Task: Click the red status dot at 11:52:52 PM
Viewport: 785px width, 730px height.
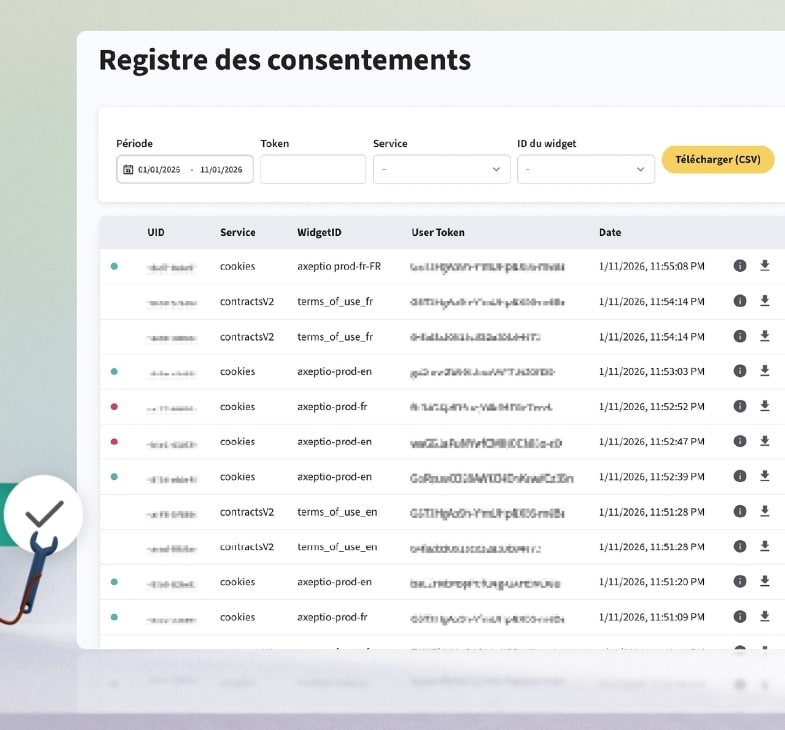Action: tap(114, 407)
